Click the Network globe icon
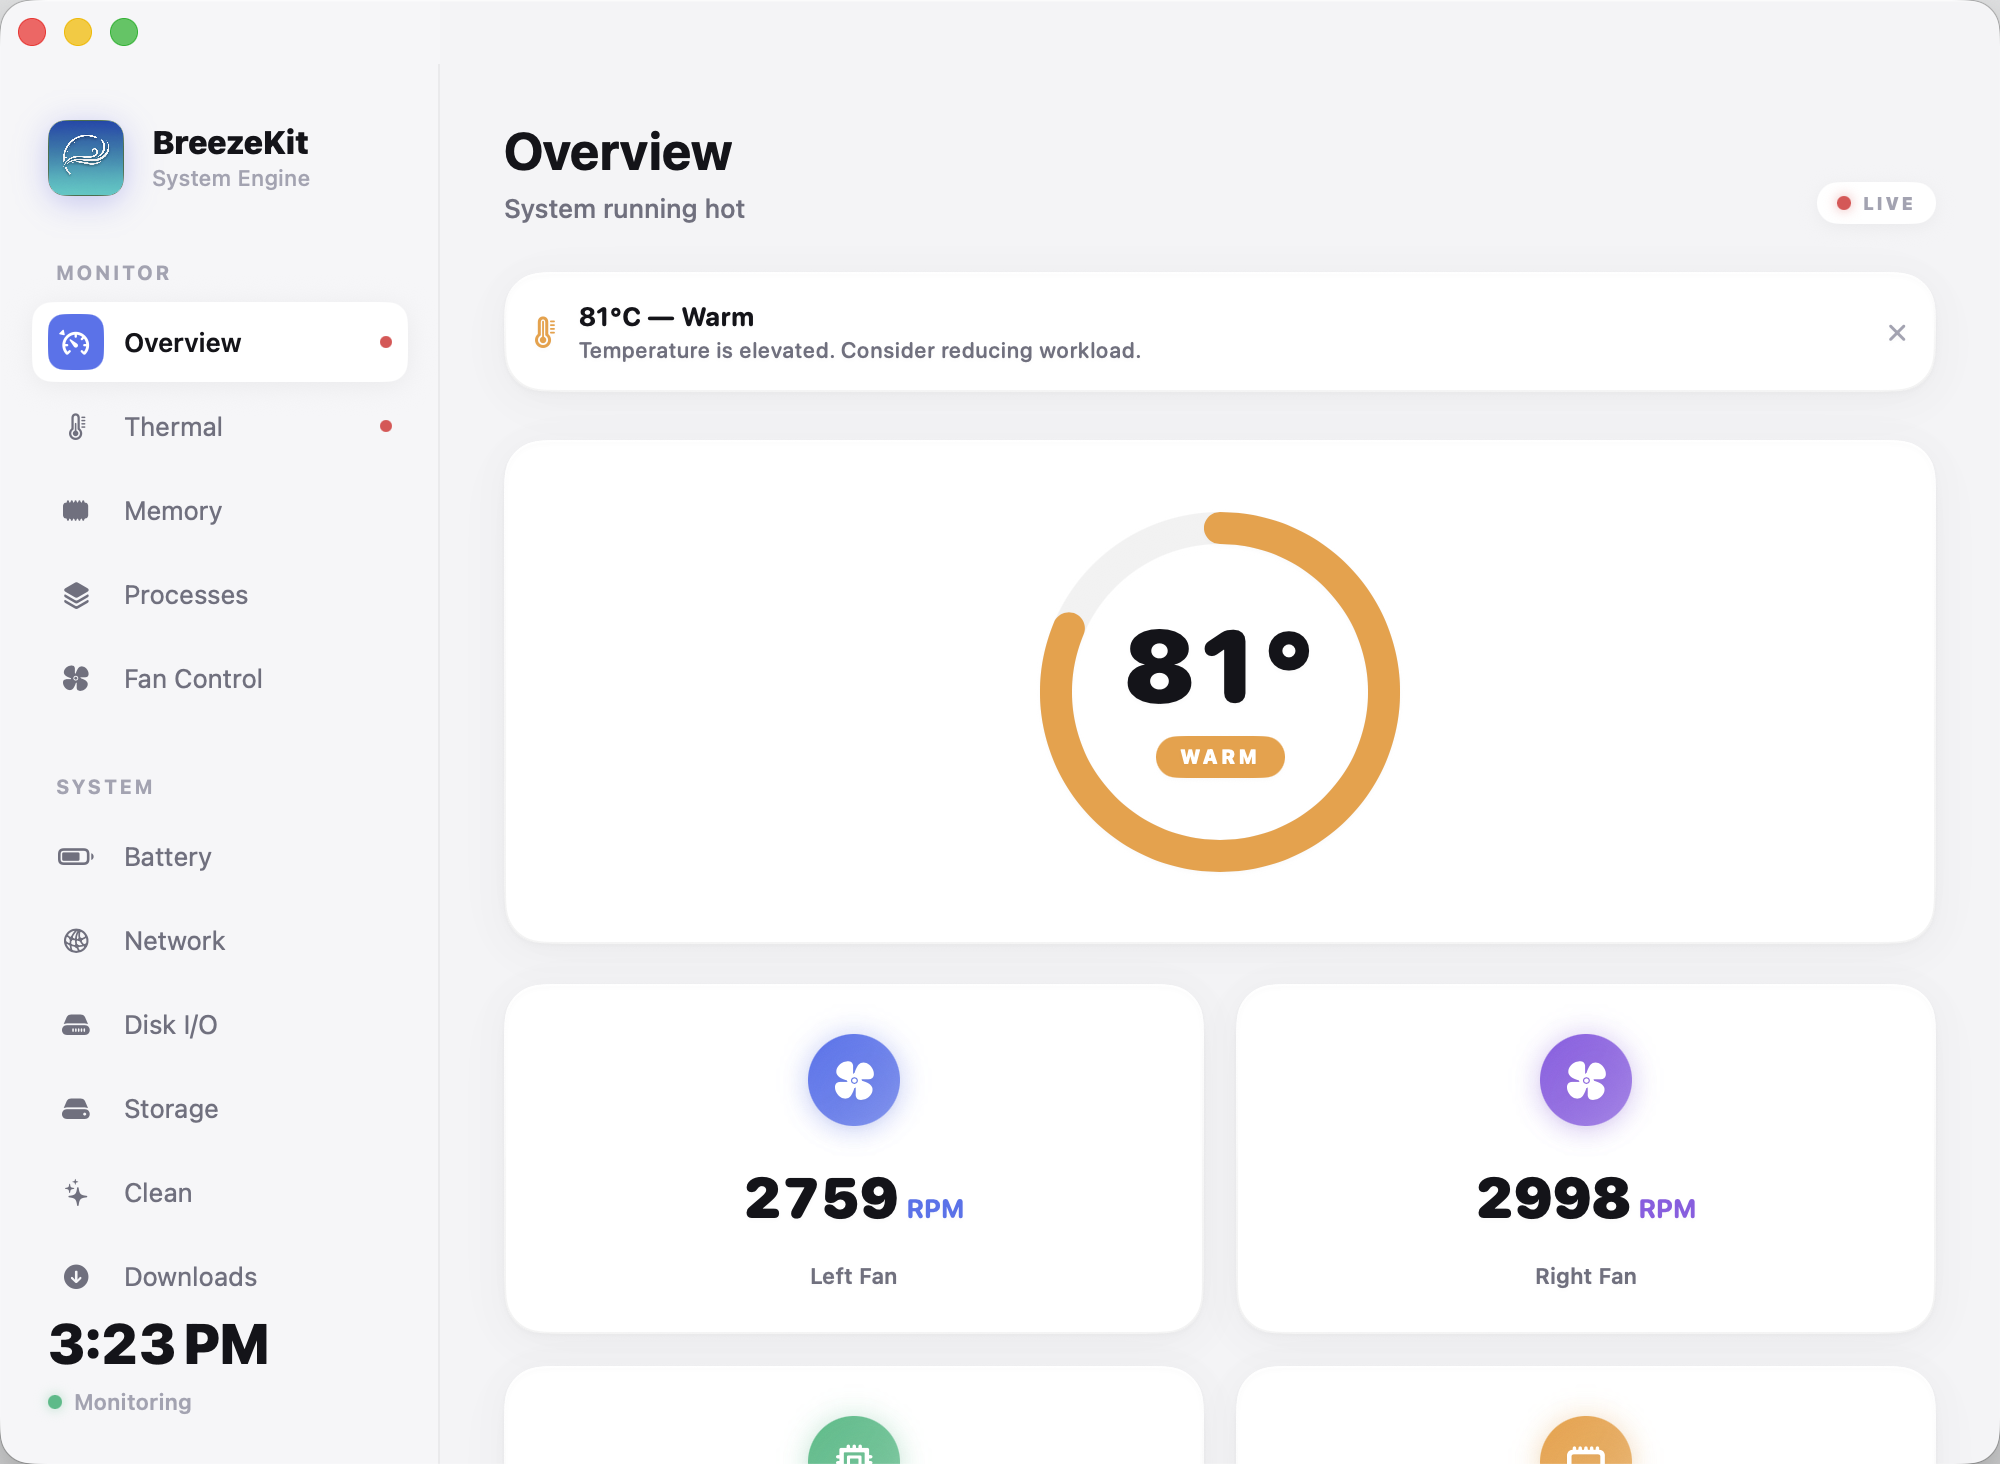The height and width of the screenshot is (1464, 2000). (x=76, y=941)
